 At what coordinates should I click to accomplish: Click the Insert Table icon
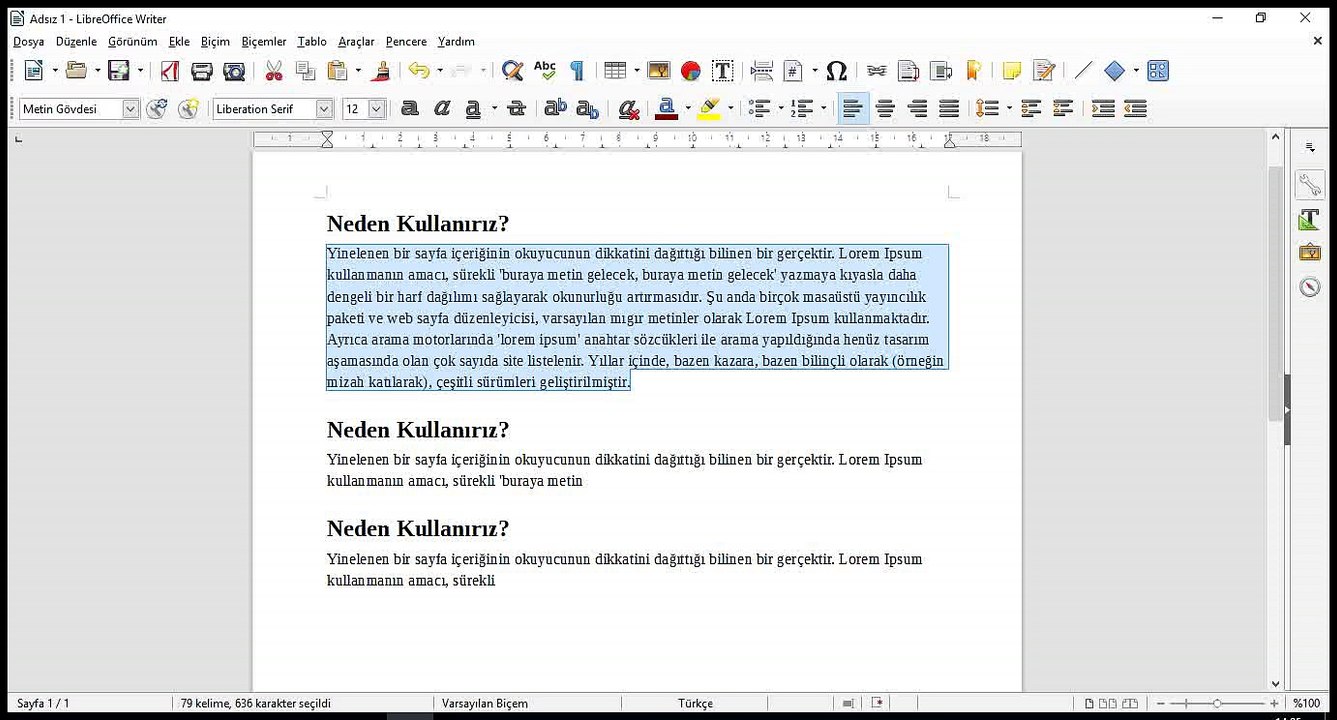click(x=615, y=70)
